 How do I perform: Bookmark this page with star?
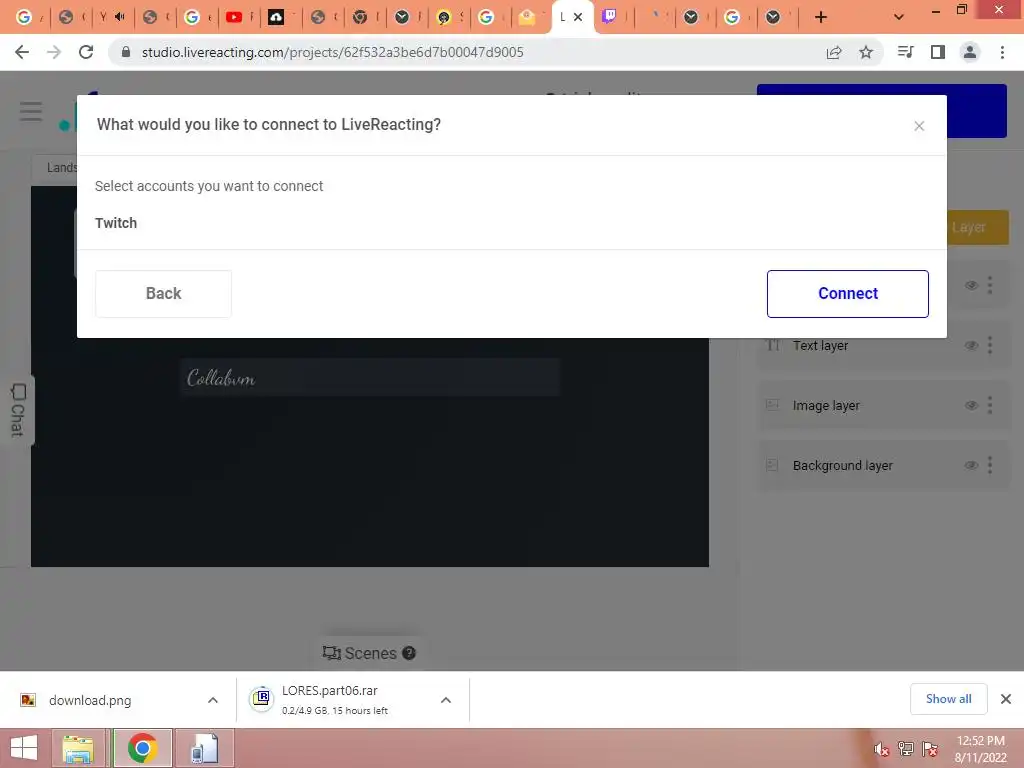point(866,52)
